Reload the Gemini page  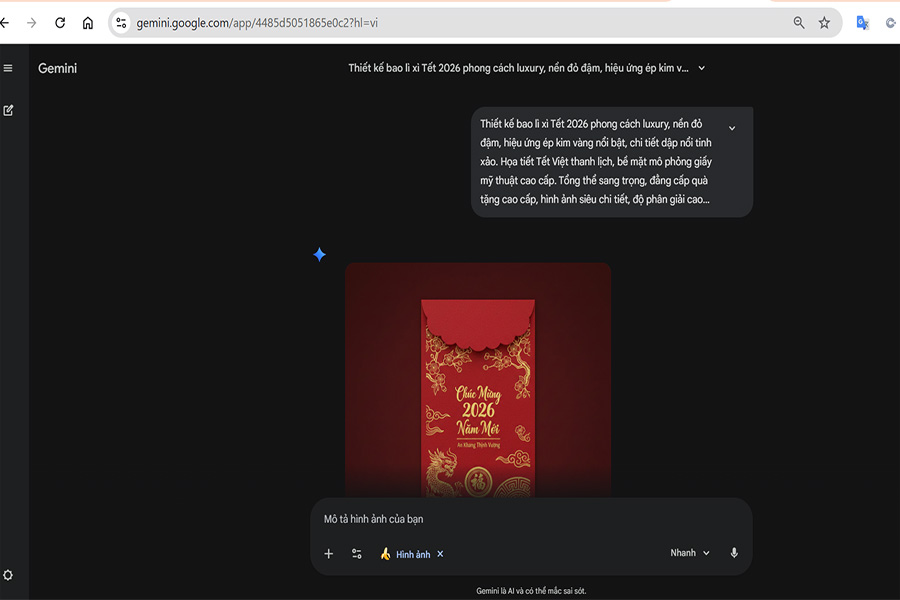point(60,23)
